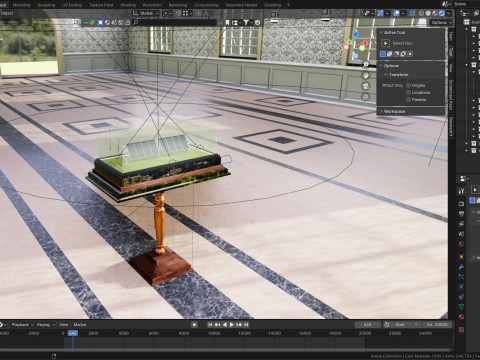Jump to the last frame
The height and width of the screenshot is (360, 480).
pos(246,325)
